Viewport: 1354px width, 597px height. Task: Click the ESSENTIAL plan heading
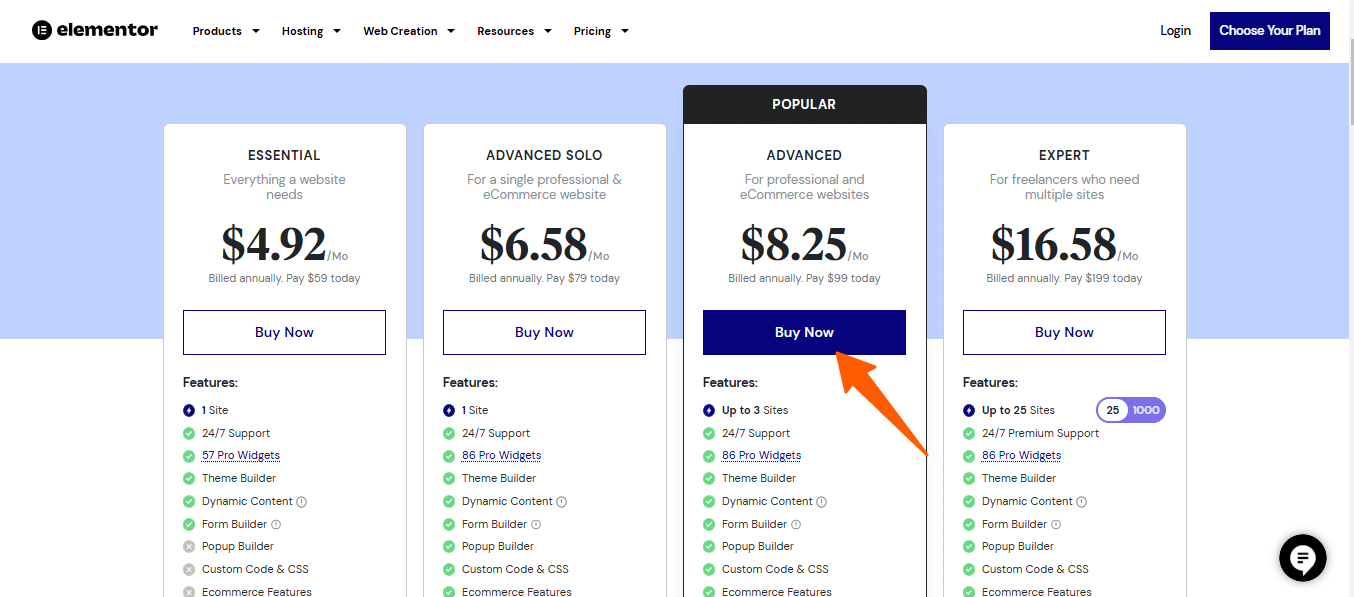tap(284, 155)
